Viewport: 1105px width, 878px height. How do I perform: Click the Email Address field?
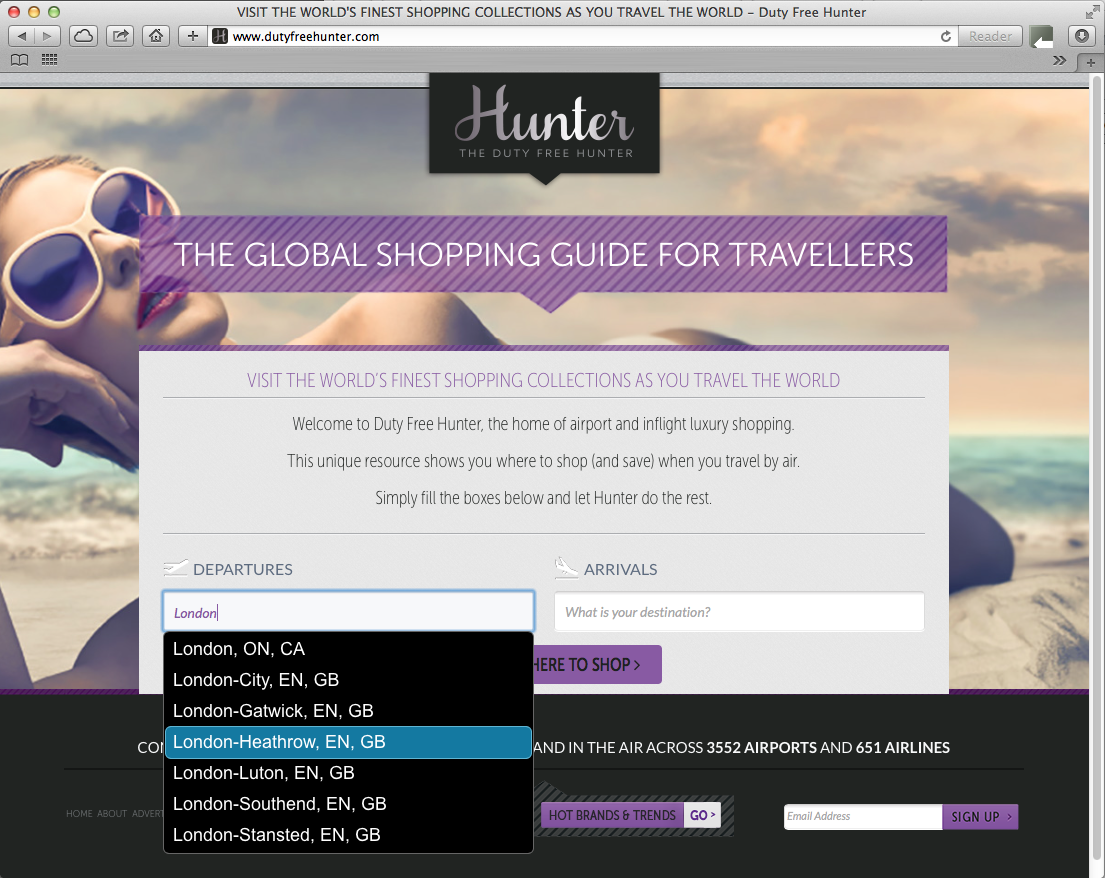[x=863, y=817]
